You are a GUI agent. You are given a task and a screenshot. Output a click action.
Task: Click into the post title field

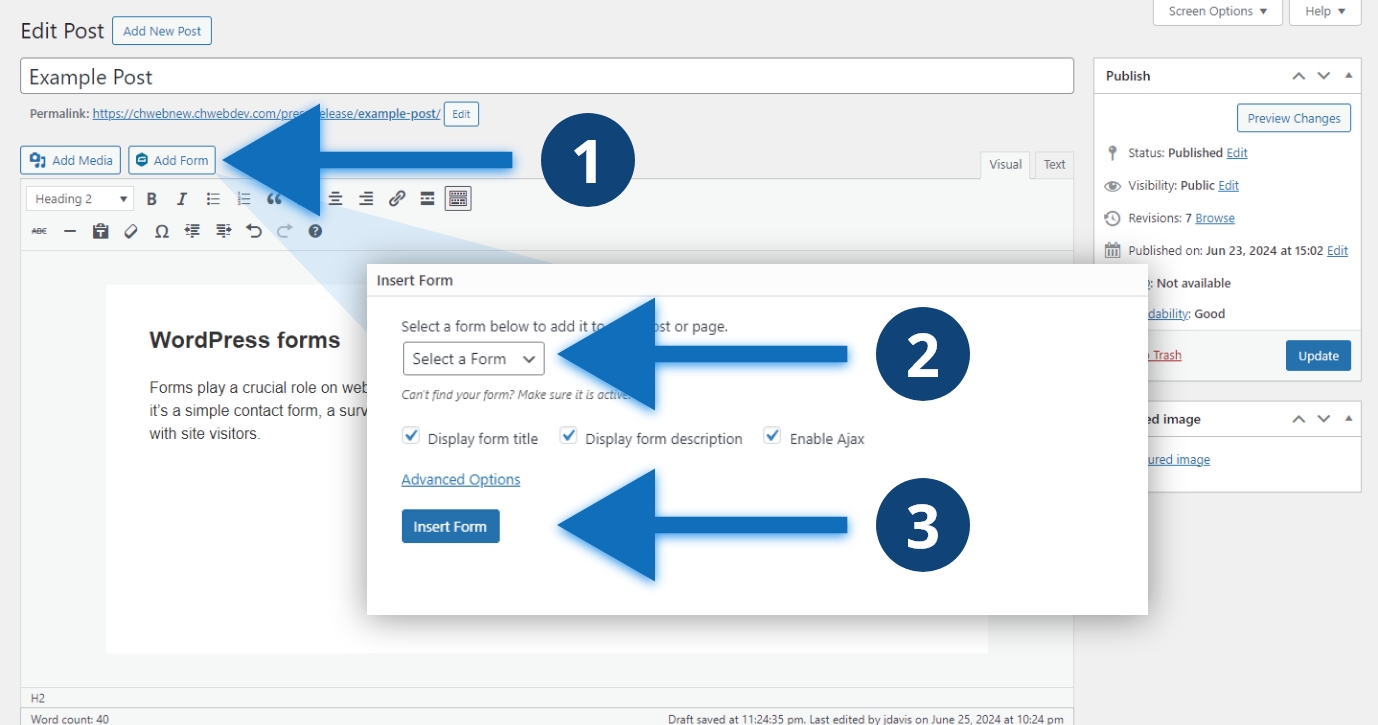click(546, 77)
